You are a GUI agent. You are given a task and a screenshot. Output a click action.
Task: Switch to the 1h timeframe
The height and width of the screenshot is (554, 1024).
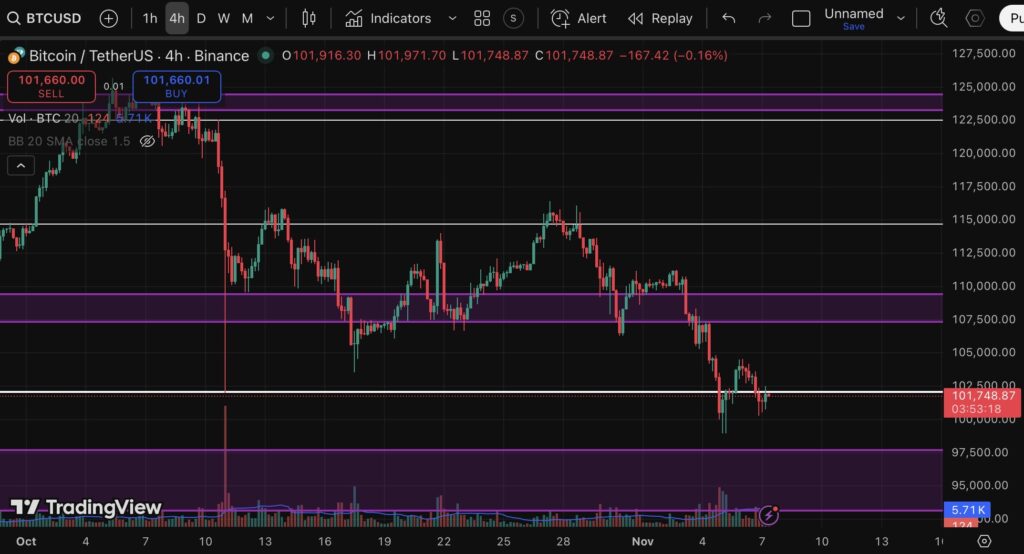[x=149, y=18]
